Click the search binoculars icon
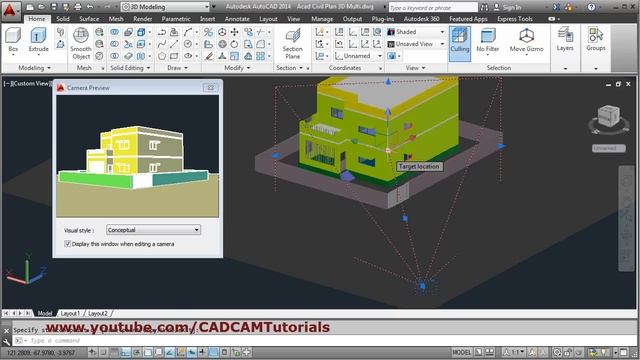640x360 pixels. (484, 7)
